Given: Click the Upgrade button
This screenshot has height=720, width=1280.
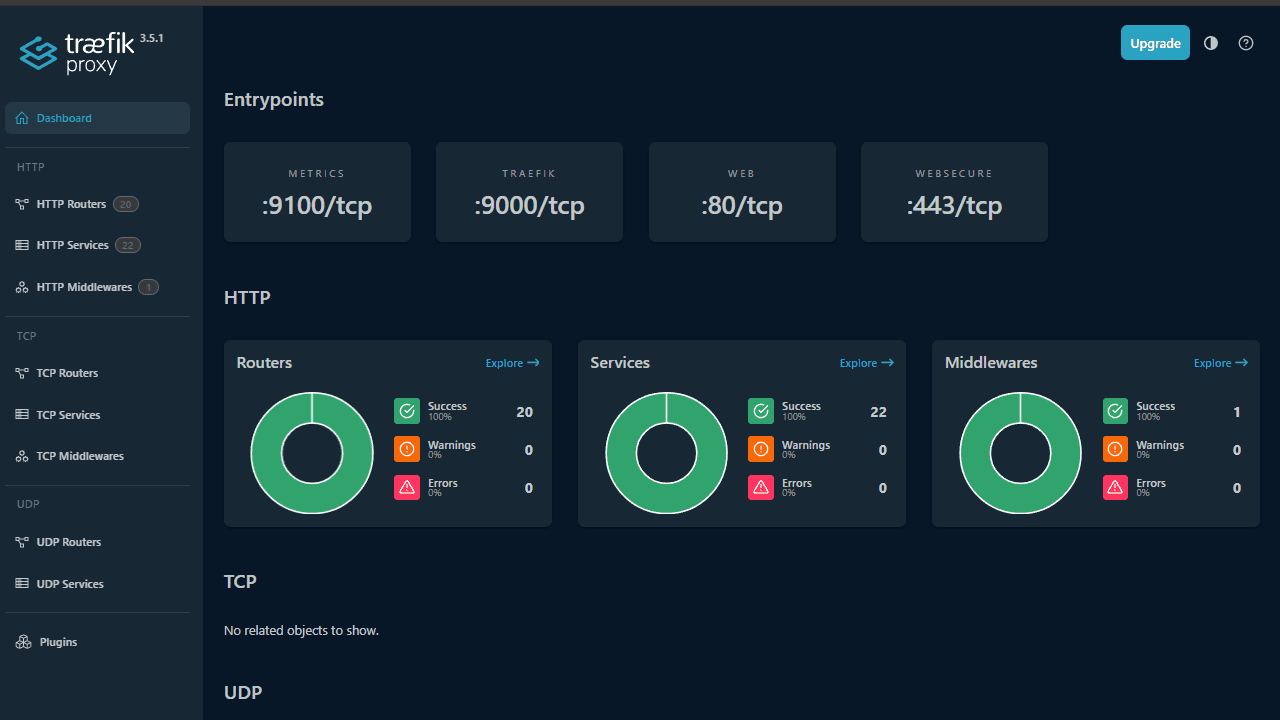Looking at the screenshot, I should point(1155,43).
